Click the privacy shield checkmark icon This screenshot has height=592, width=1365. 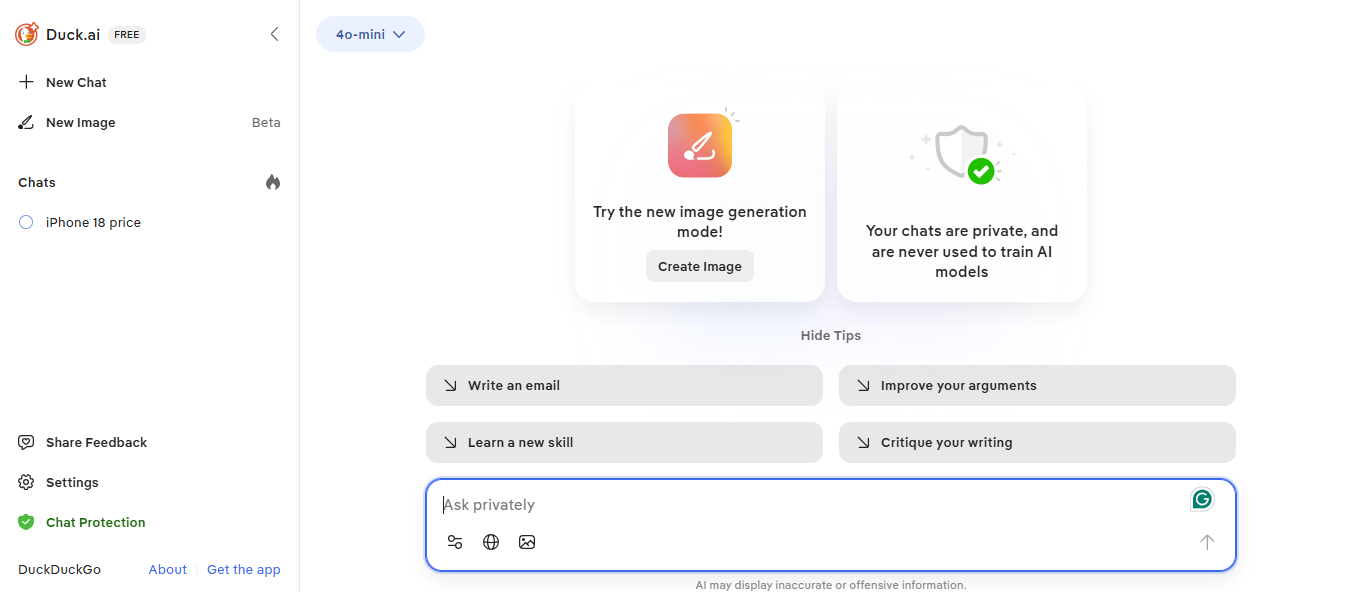coord(964,155)
